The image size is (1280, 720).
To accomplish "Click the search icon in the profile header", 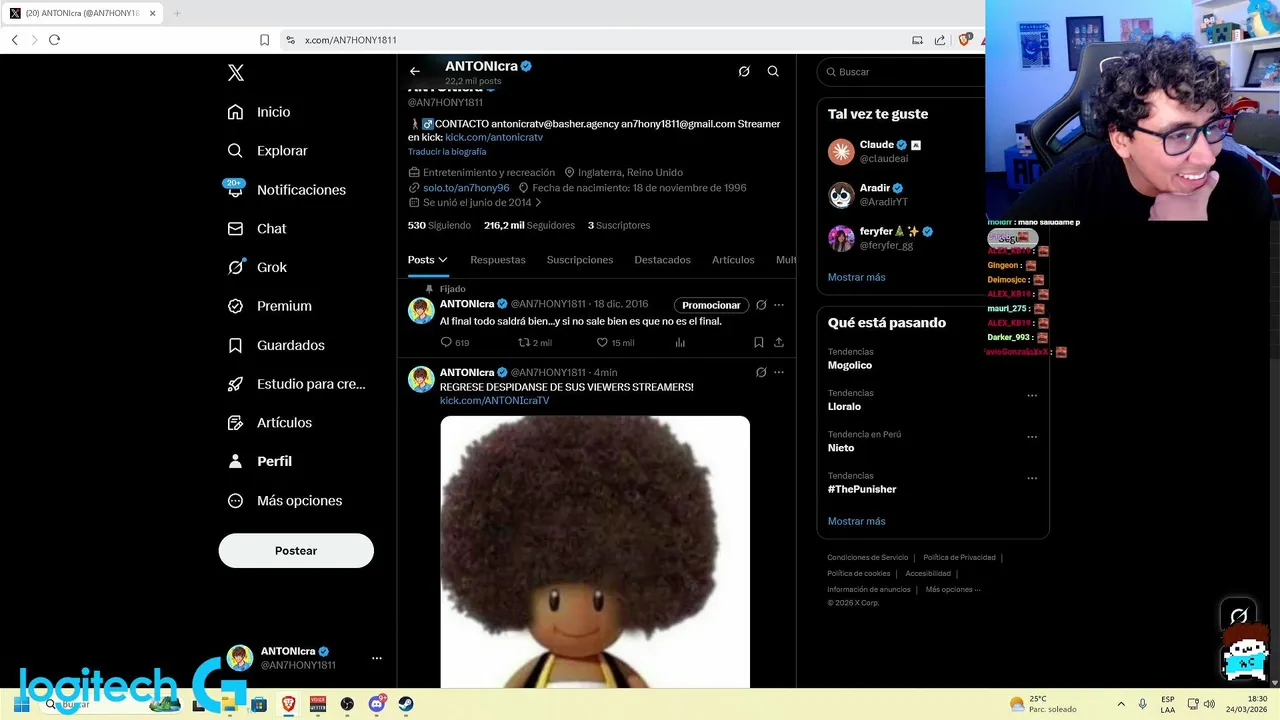I will pos(773,72).
